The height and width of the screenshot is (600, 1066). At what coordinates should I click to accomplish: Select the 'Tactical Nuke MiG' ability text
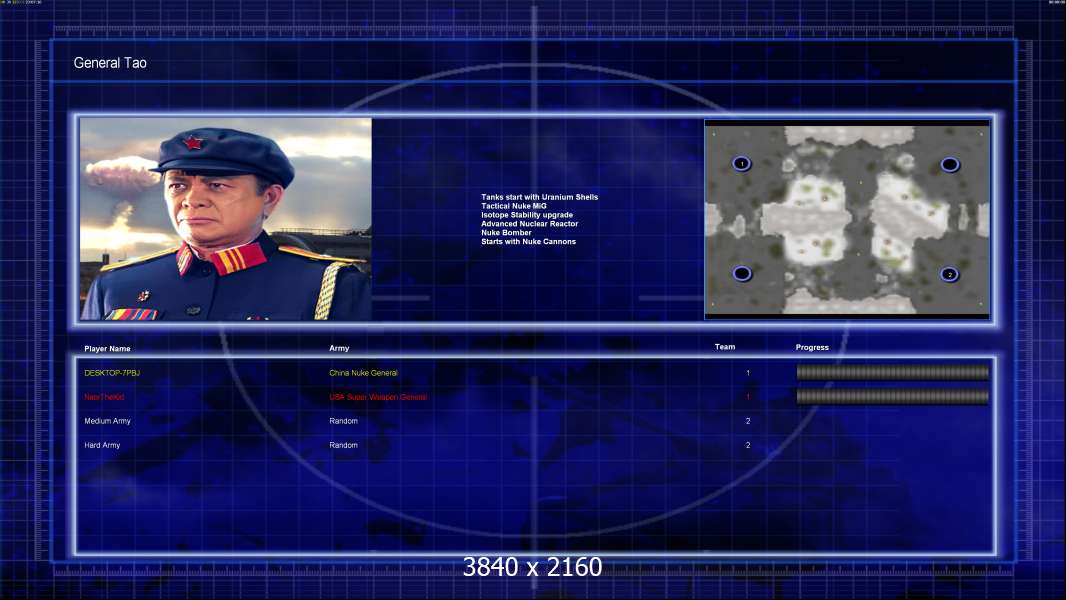(514, 206)
